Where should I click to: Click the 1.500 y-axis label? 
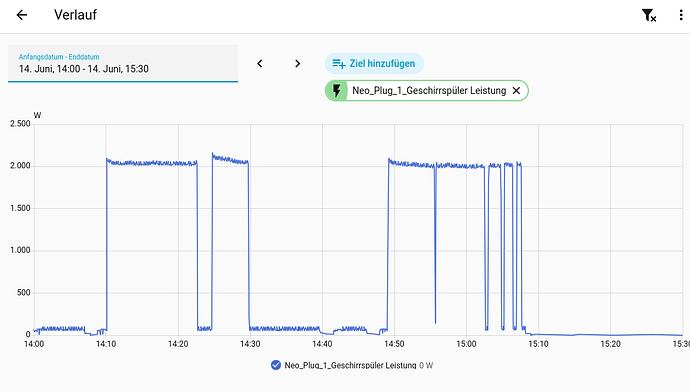tap(20, 208)
